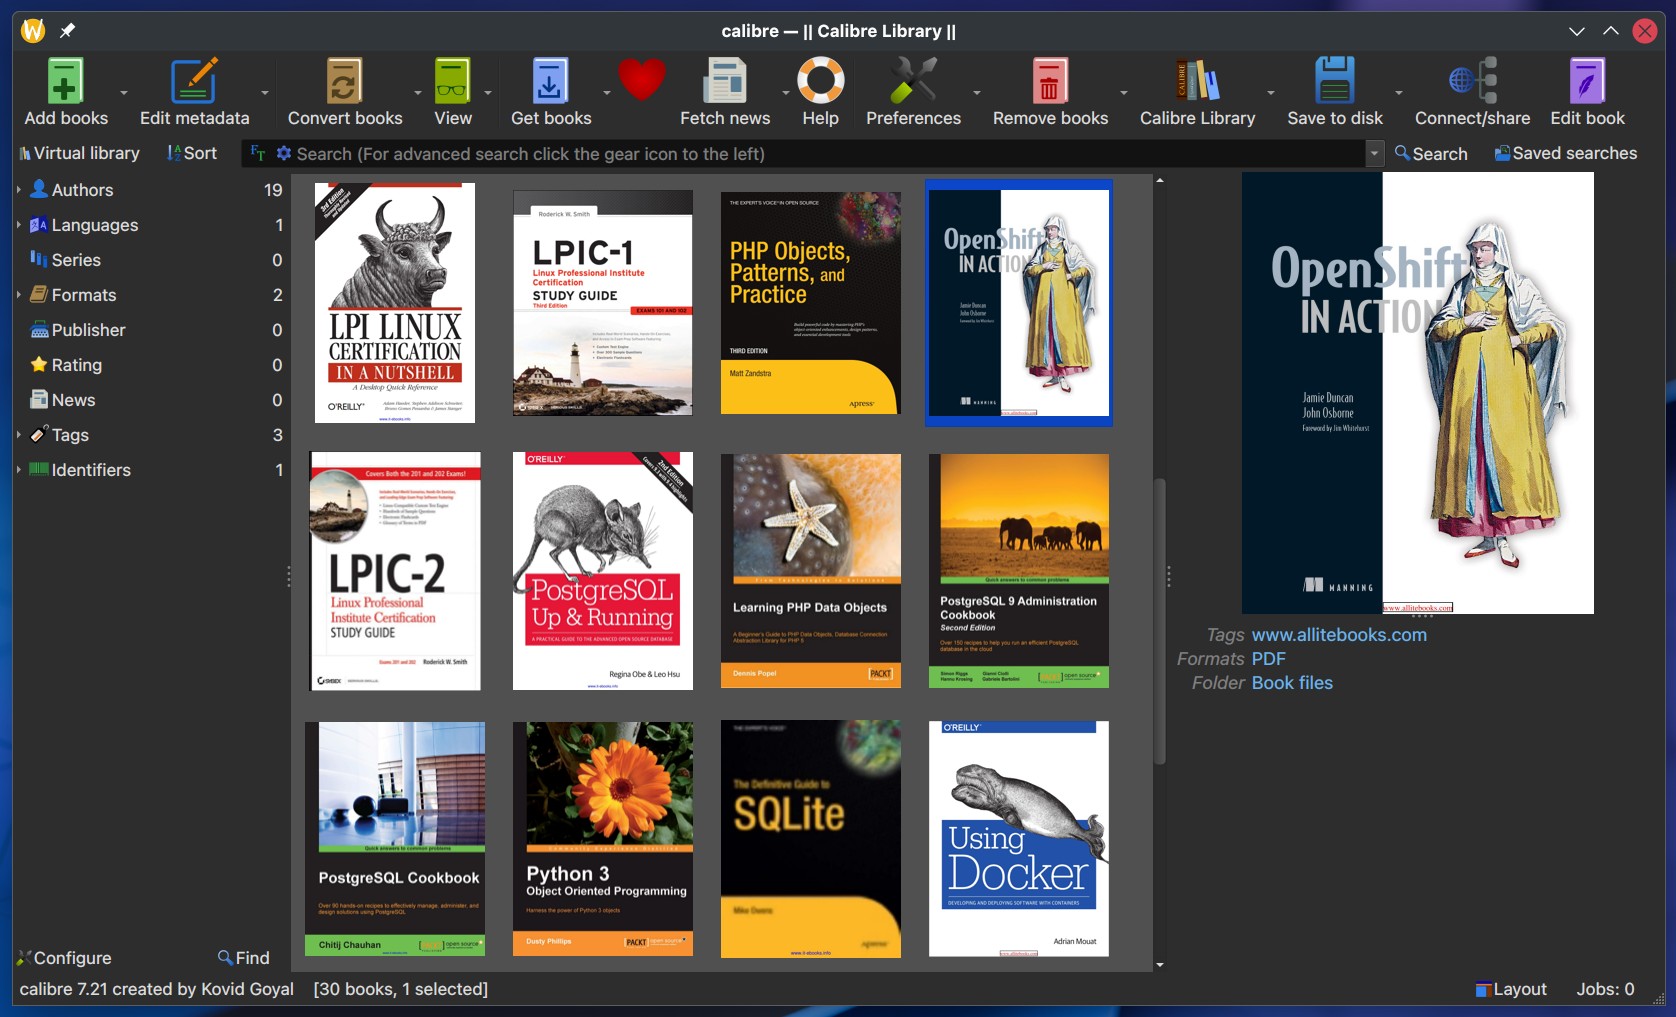
Task: Select PHP Objects, Patterns, and Practice cover
Action: 811,303
